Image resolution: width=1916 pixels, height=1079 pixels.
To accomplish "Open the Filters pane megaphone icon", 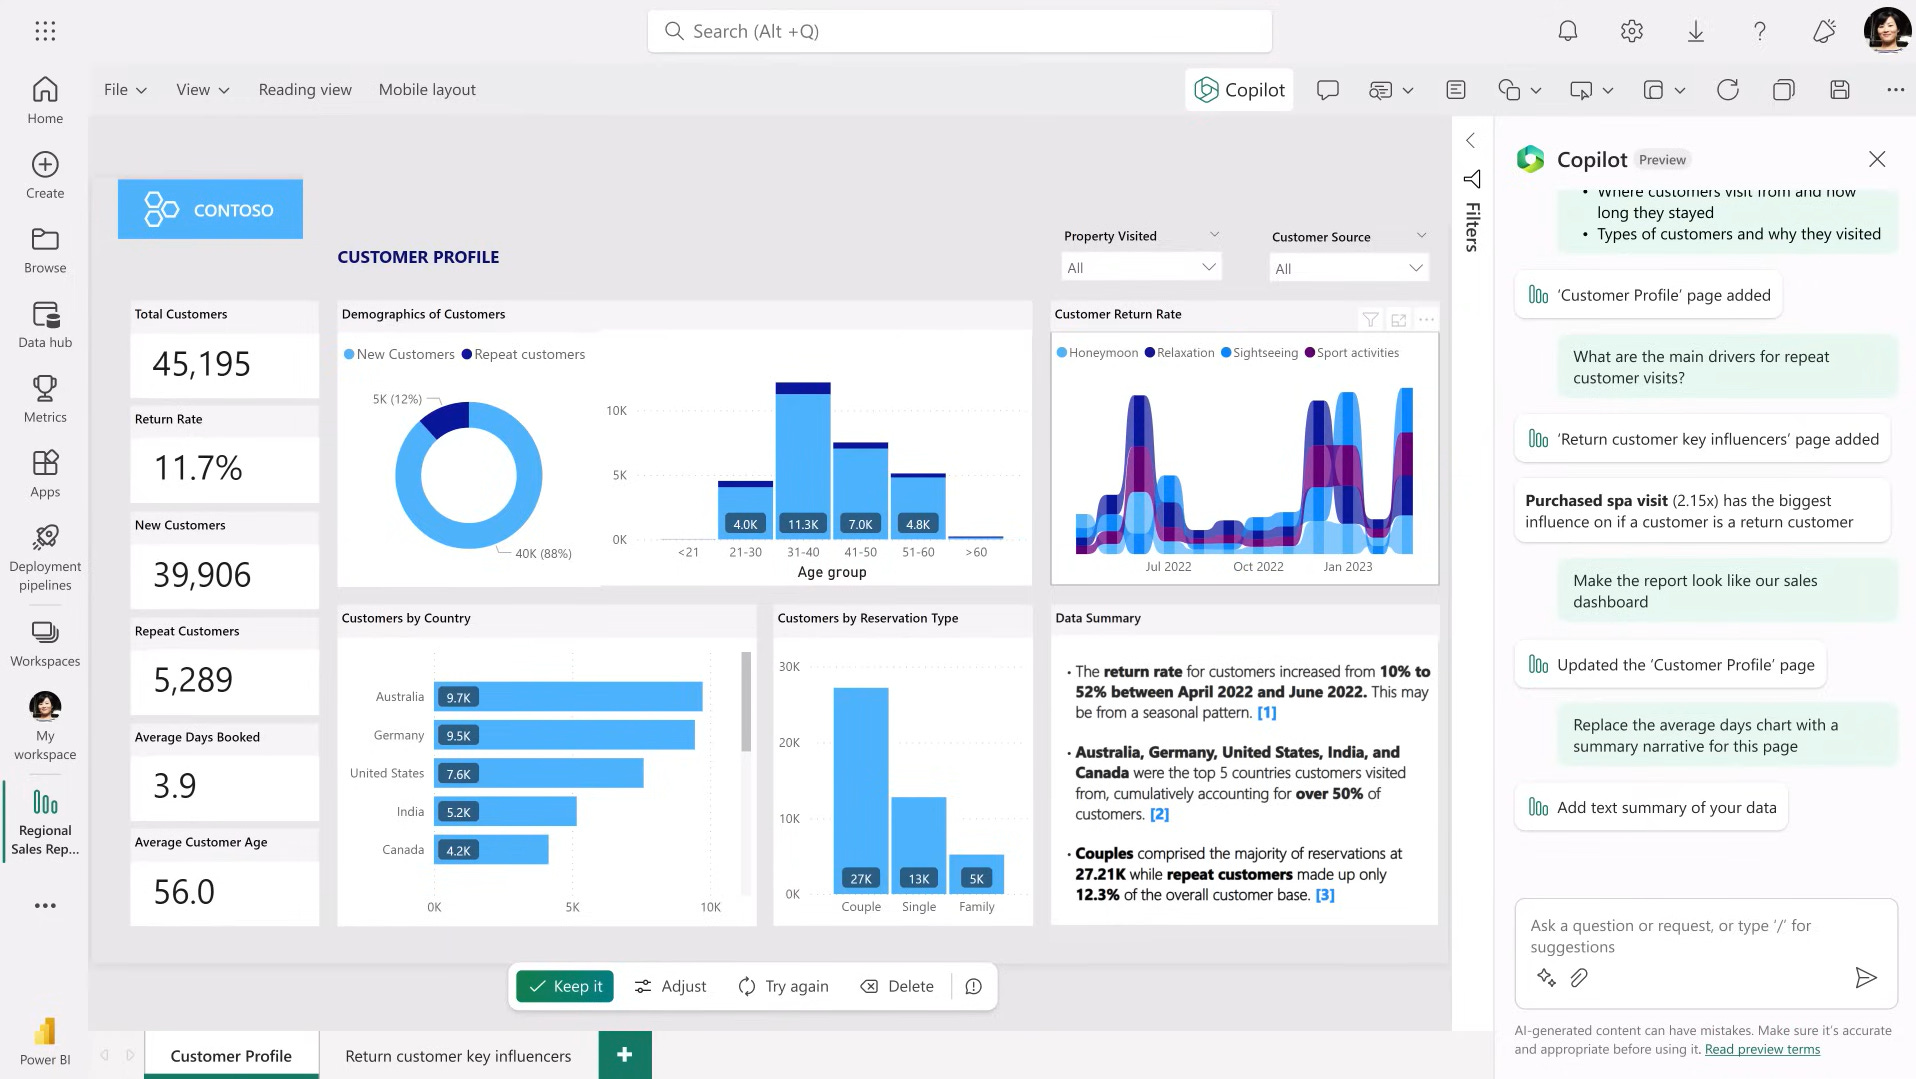I will point(1472,179).
